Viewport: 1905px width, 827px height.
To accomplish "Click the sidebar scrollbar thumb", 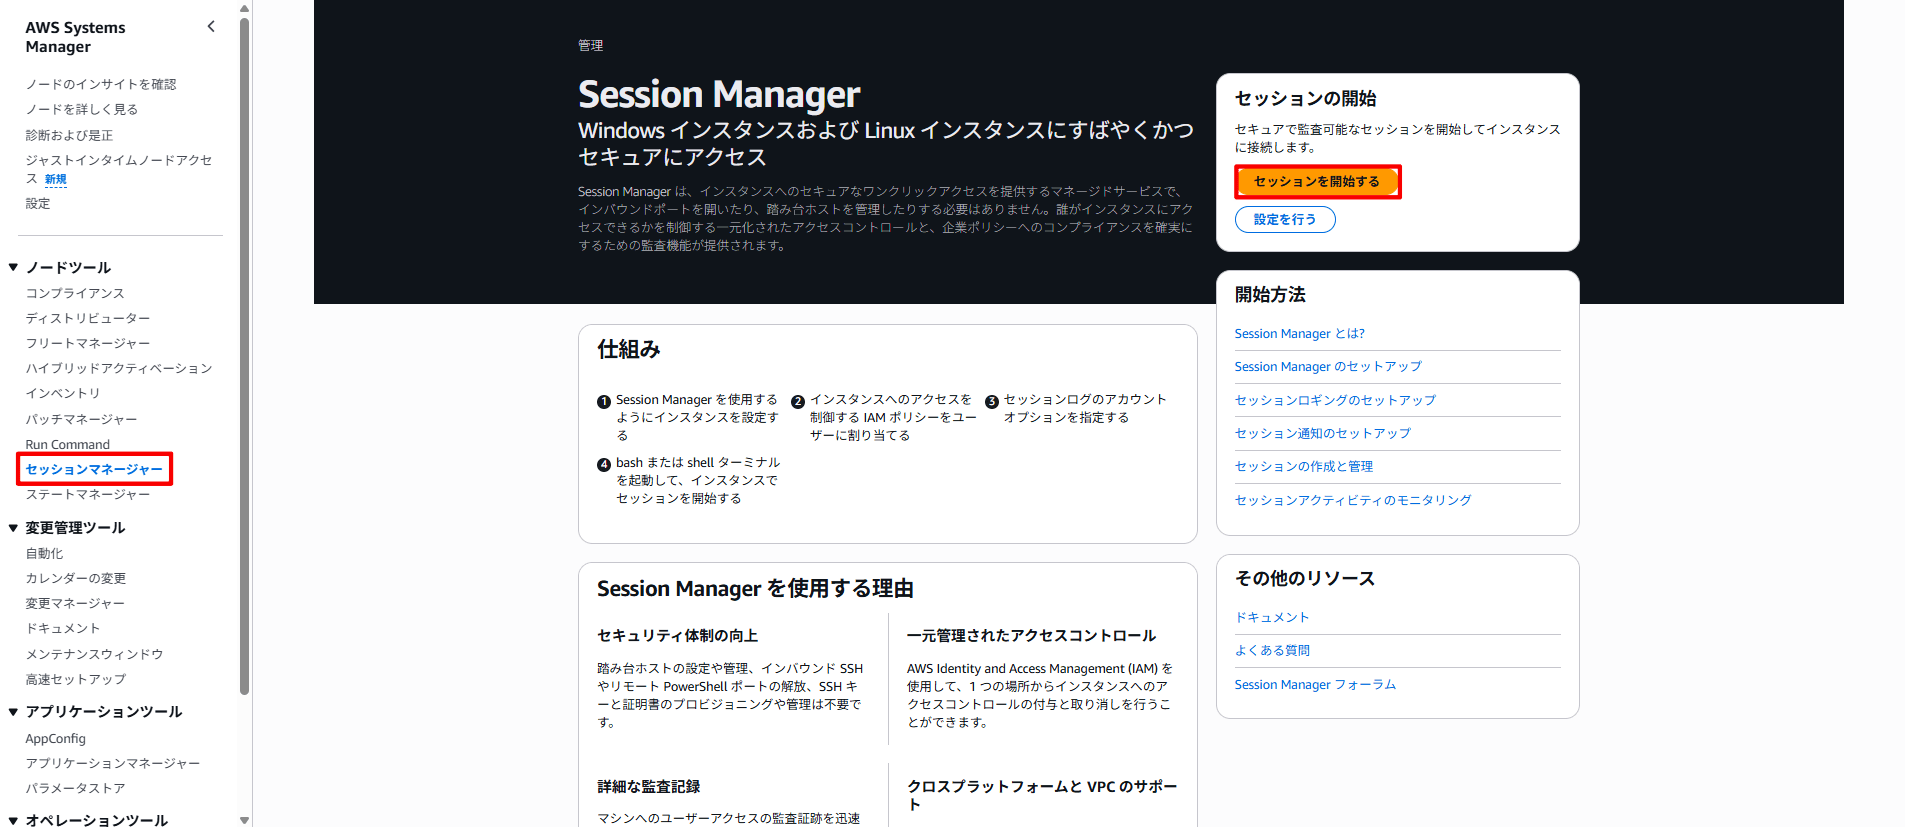I will click(245, 355).
